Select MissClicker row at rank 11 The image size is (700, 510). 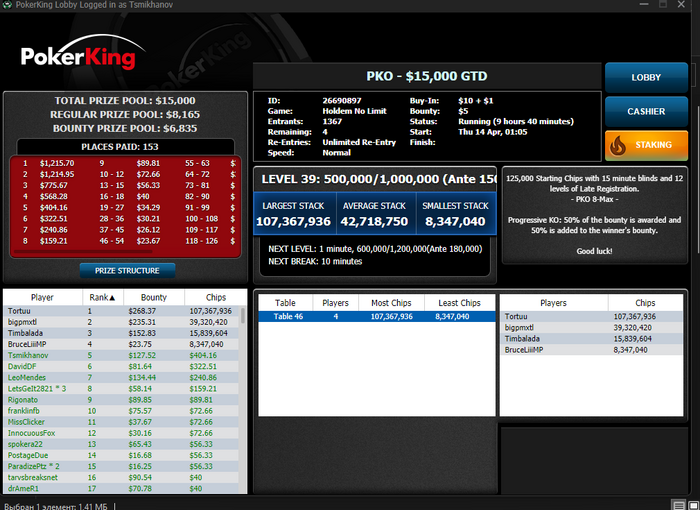[x=122, y=422]
